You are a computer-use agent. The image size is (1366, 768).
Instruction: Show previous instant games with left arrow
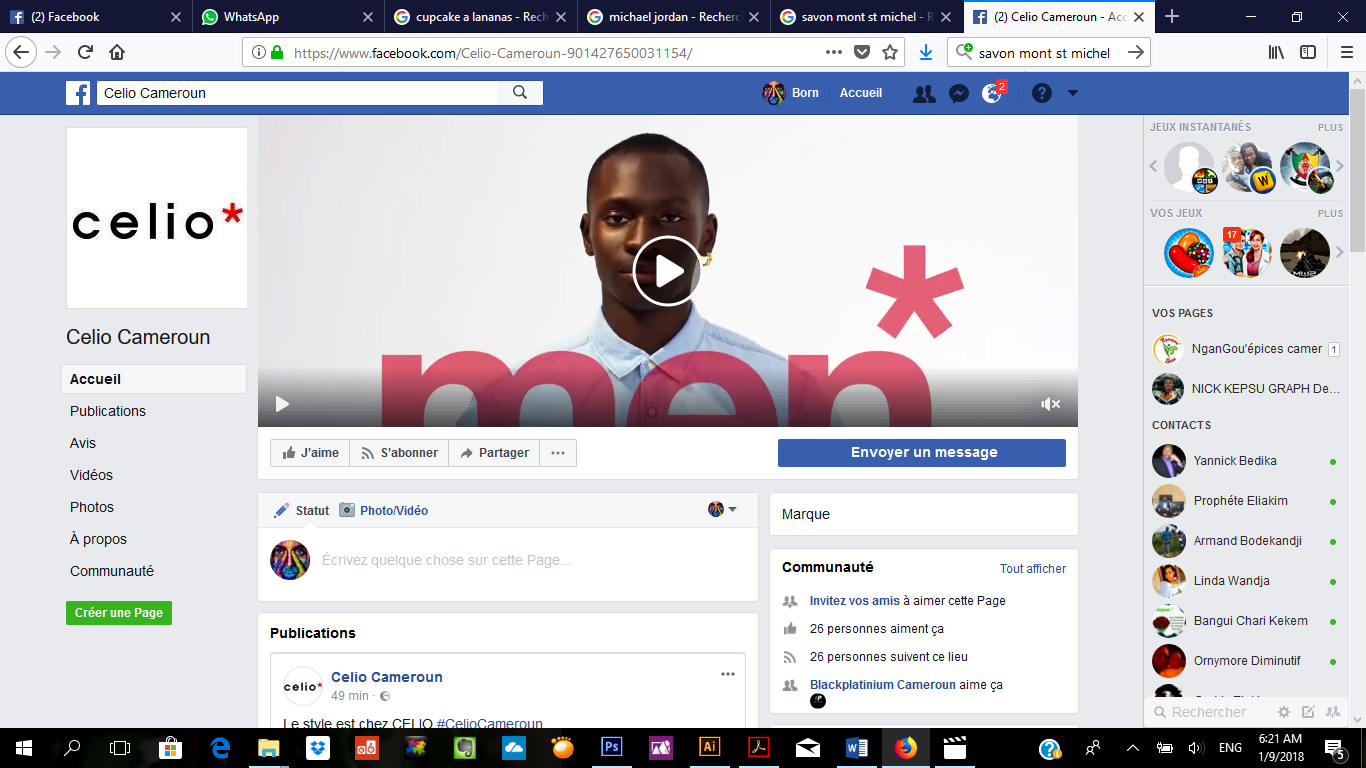point(1153,166)
